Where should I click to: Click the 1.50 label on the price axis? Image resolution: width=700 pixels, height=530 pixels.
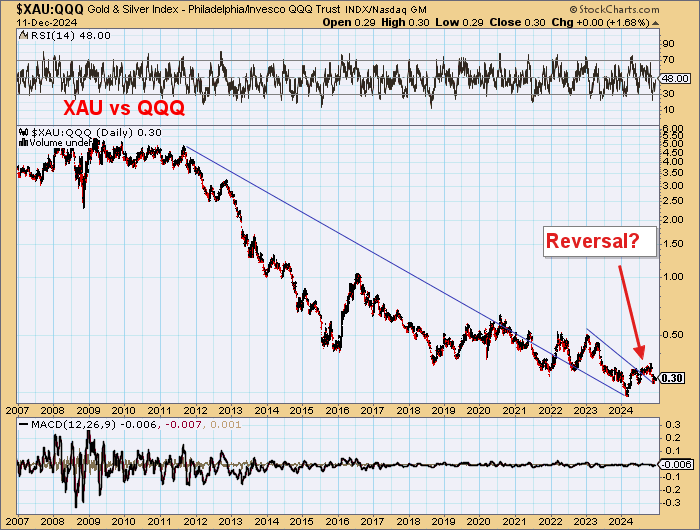pyautogui.click(x=673, y=244)
